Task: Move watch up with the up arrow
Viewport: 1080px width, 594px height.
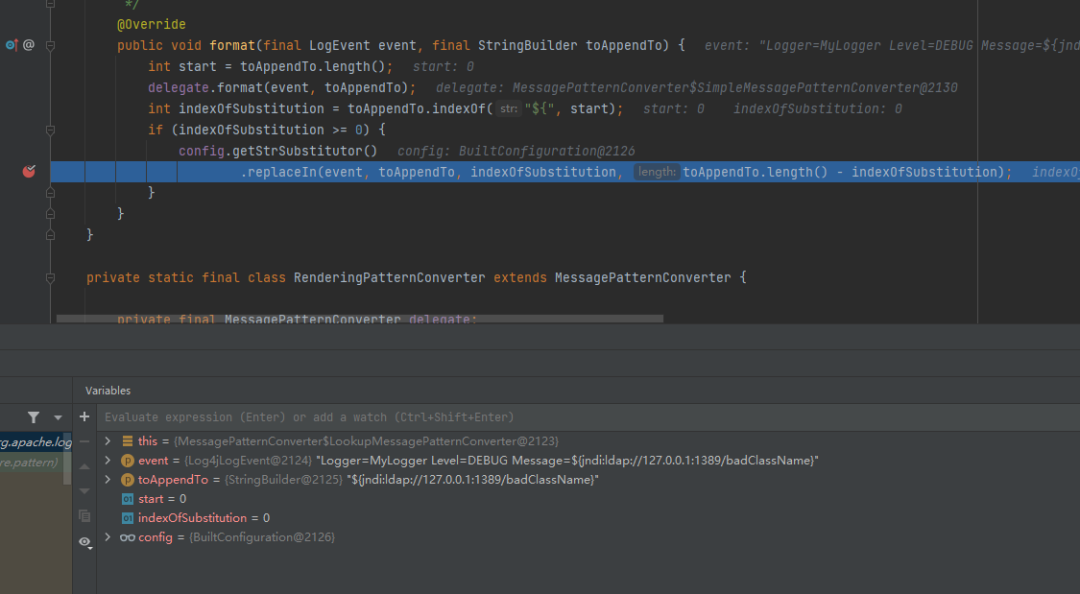Action: pos(84,467)
